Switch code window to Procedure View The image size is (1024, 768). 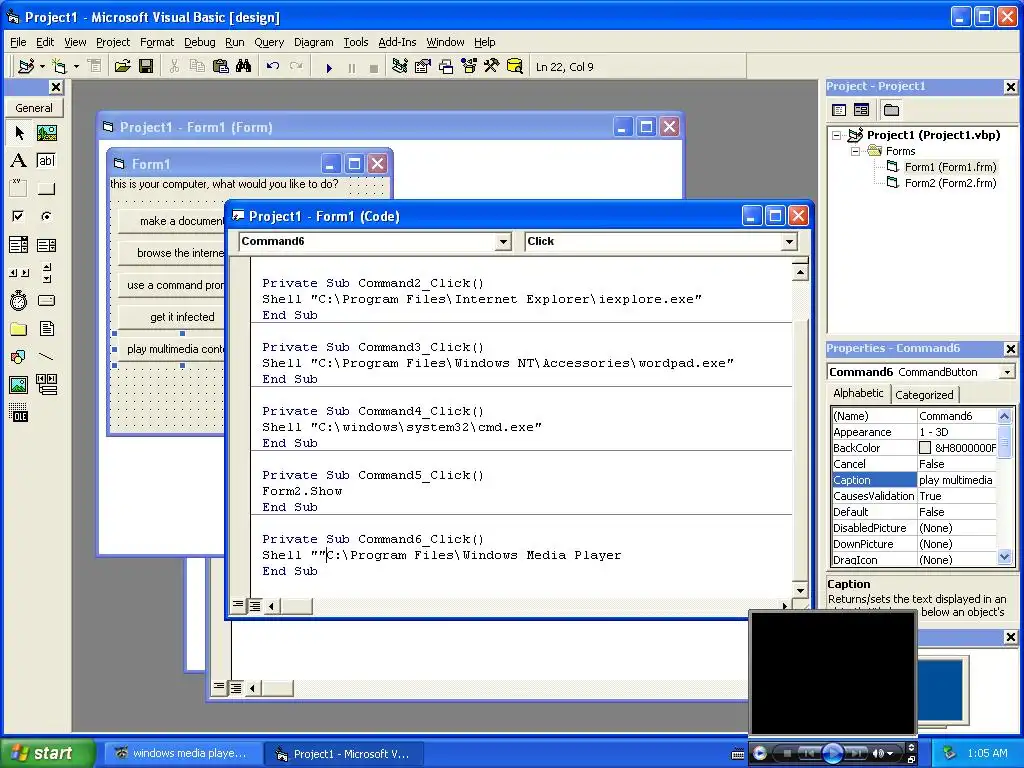coord(238,605)
